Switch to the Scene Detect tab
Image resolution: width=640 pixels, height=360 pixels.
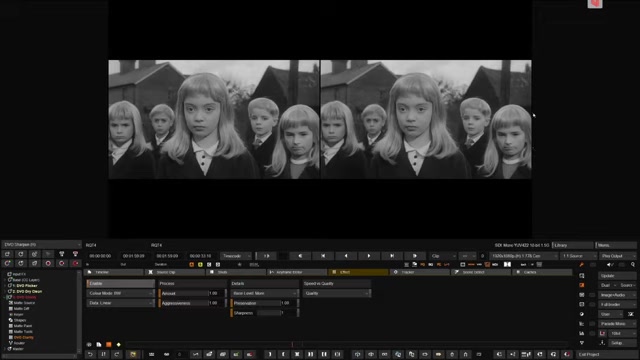(x=481, y=272)
